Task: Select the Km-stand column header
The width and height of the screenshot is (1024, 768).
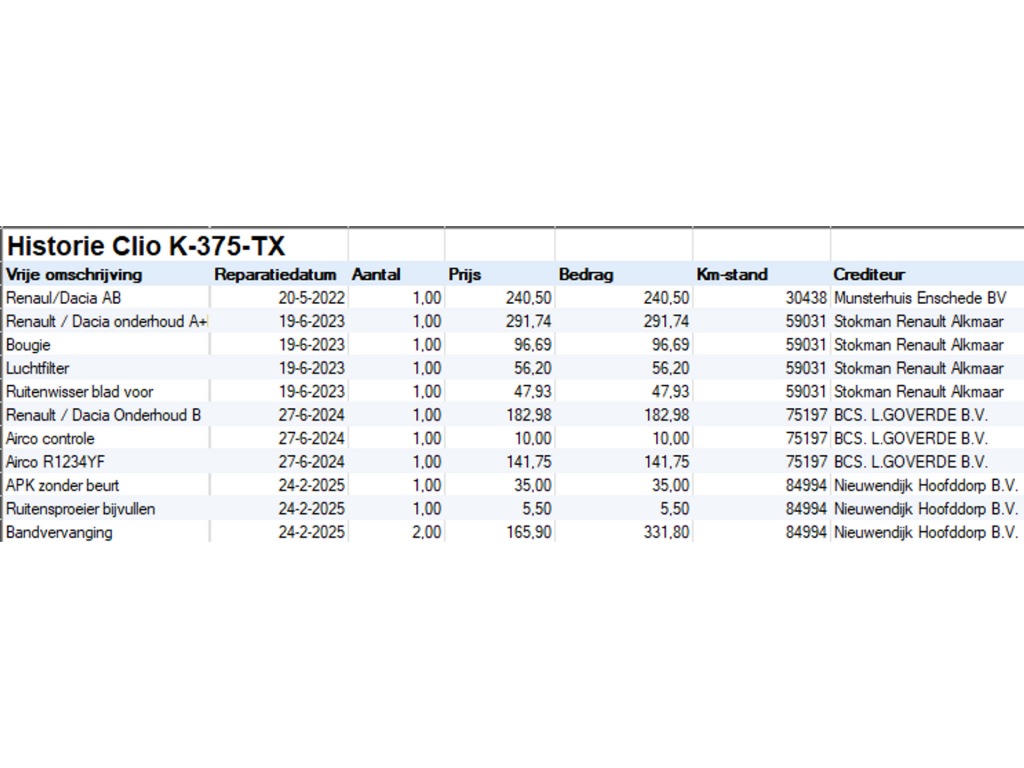Action: [x=732, y=274]
